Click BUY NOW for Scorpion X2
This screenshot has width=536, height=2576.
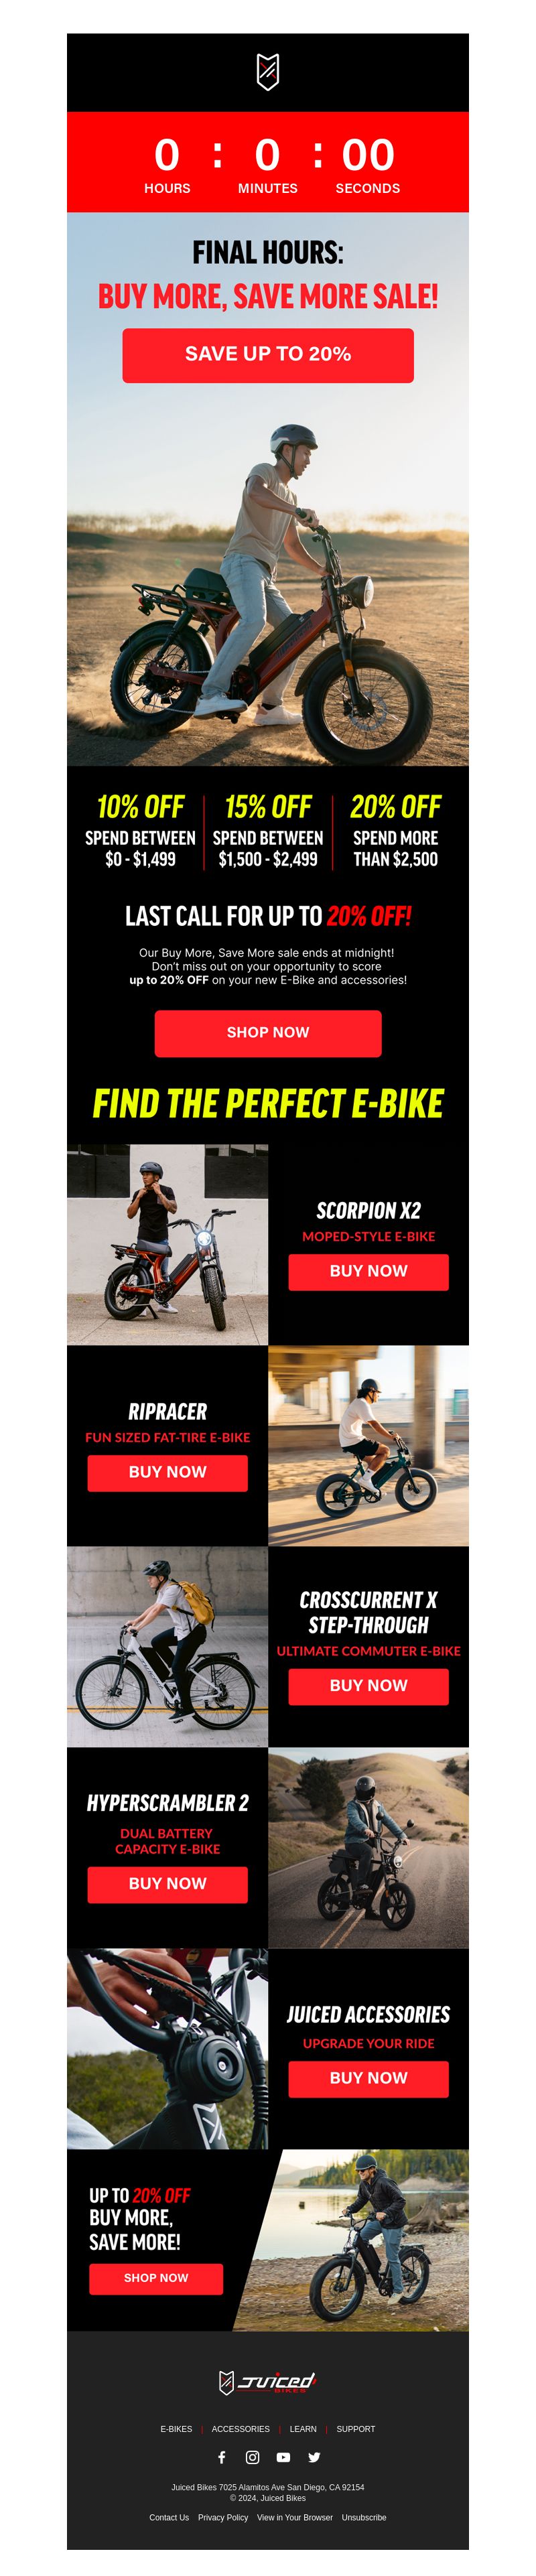[368, 1271]
